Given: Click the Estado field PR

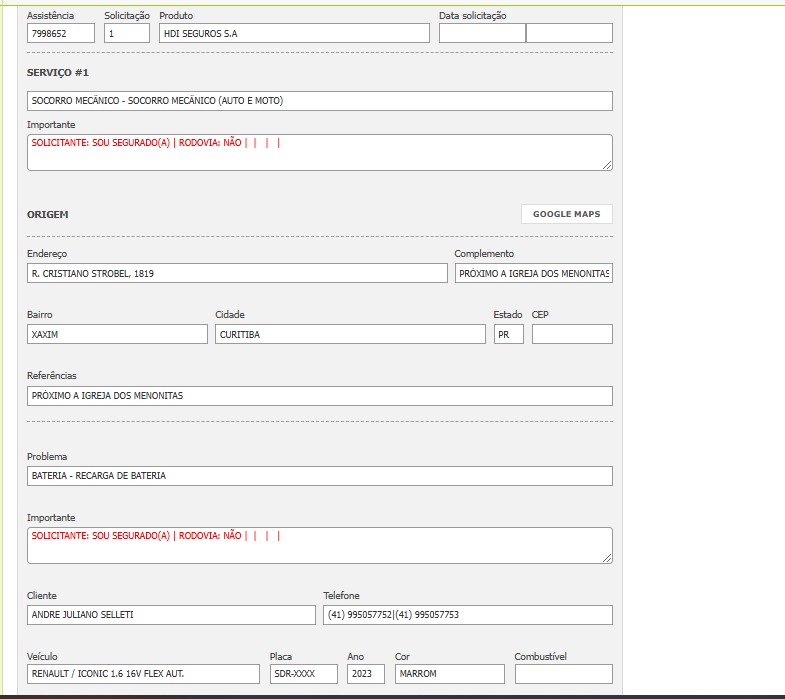Looking at the screenshot, I should point(509,334).
